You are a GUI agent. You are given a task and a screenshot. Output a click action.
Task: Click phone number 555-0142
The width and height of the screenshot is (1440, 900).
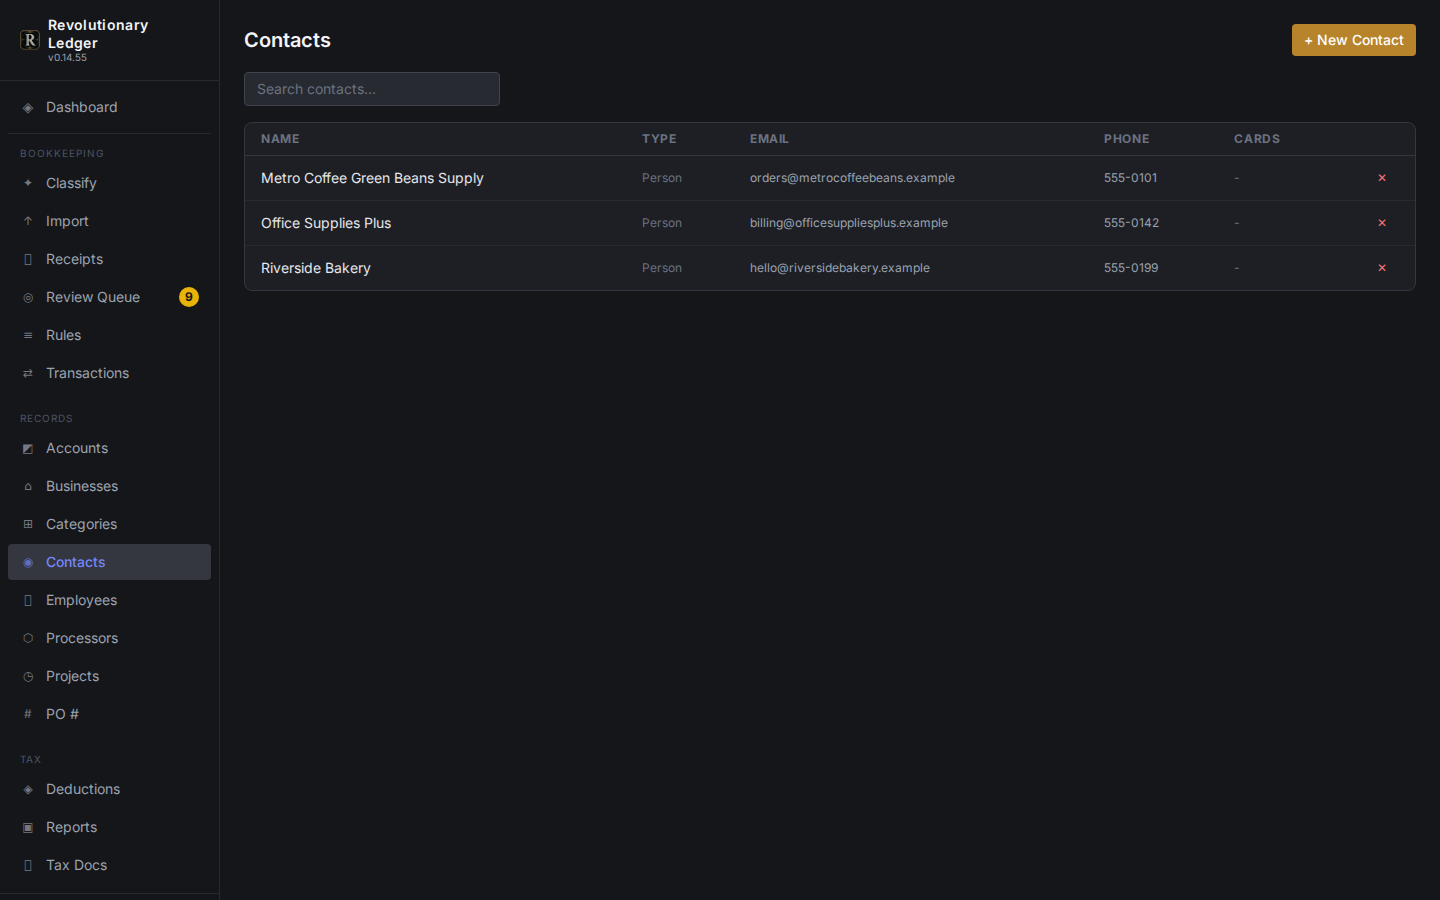pos(1131,223)
